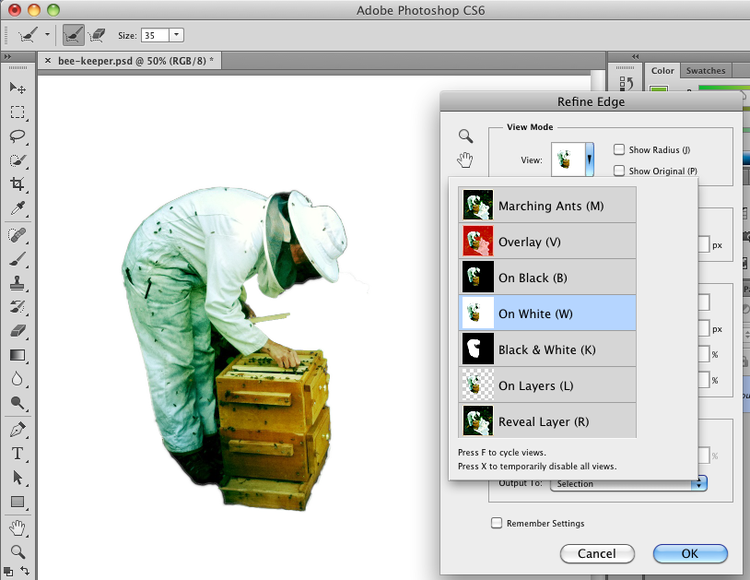The height and width of the screenshot is (580, 750).
Task: Switch to the Swatches panel tab
Action: [x=705, y=71]
